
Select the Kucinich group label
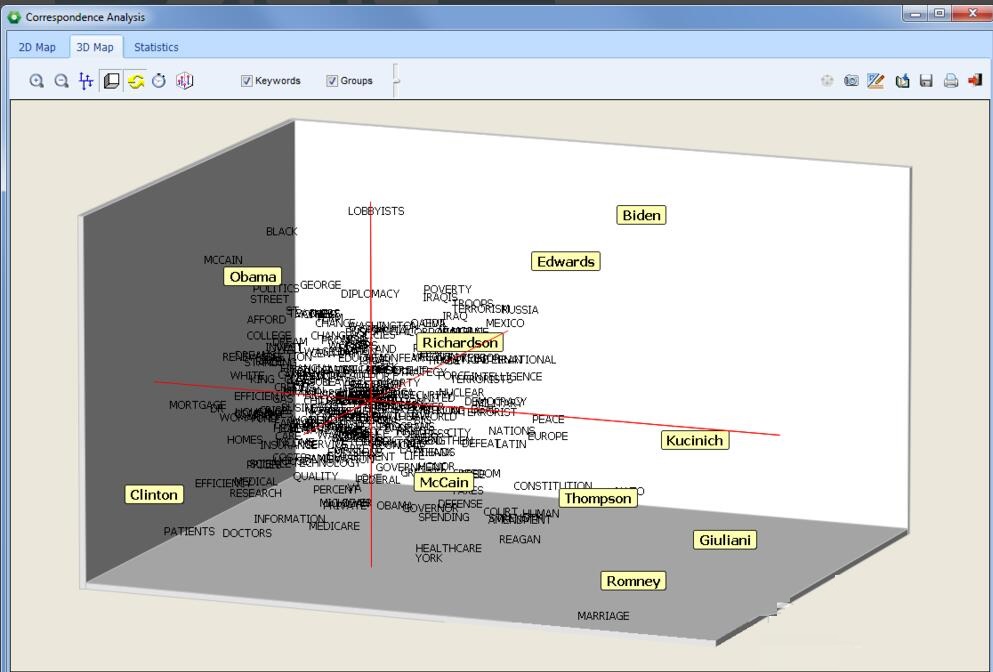695,440
